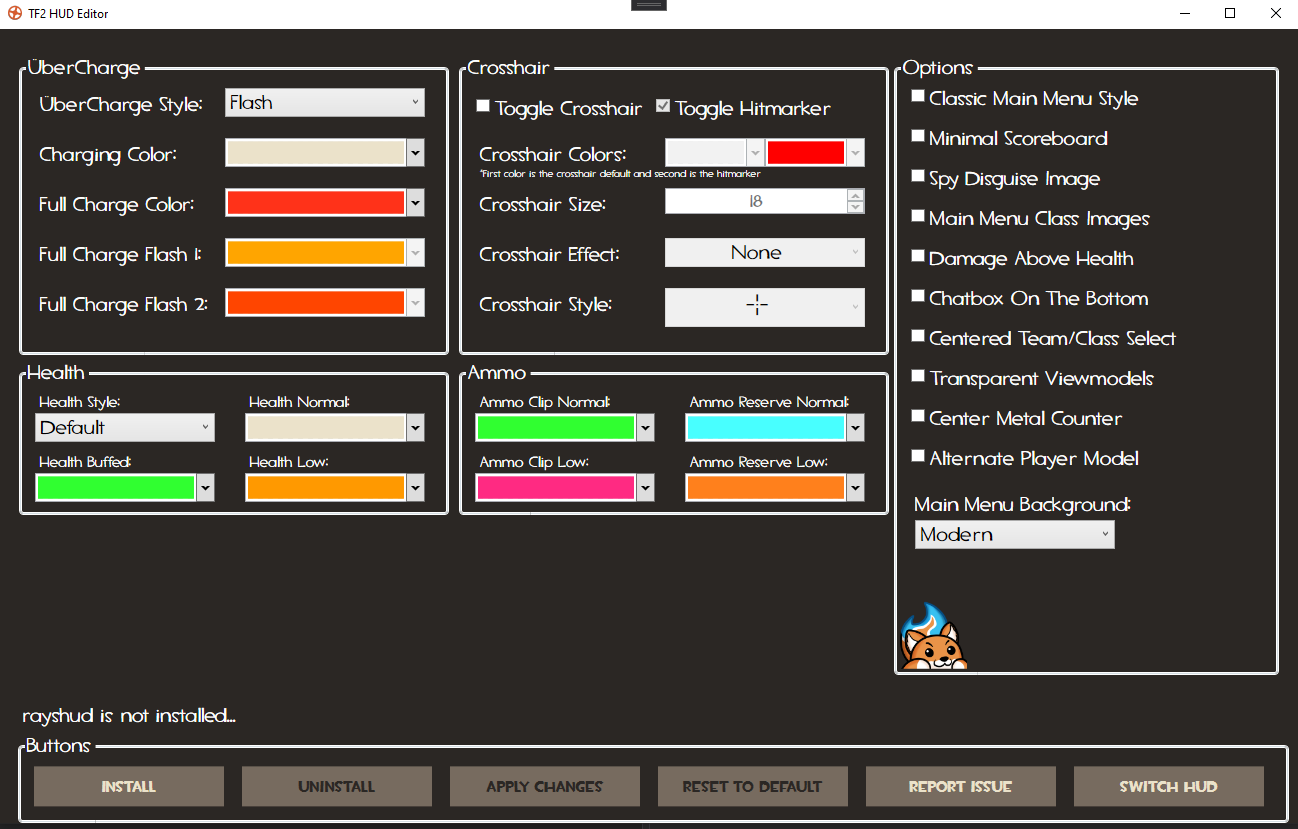
Task: Click the INSTALL button
Action: pos(128,786)
